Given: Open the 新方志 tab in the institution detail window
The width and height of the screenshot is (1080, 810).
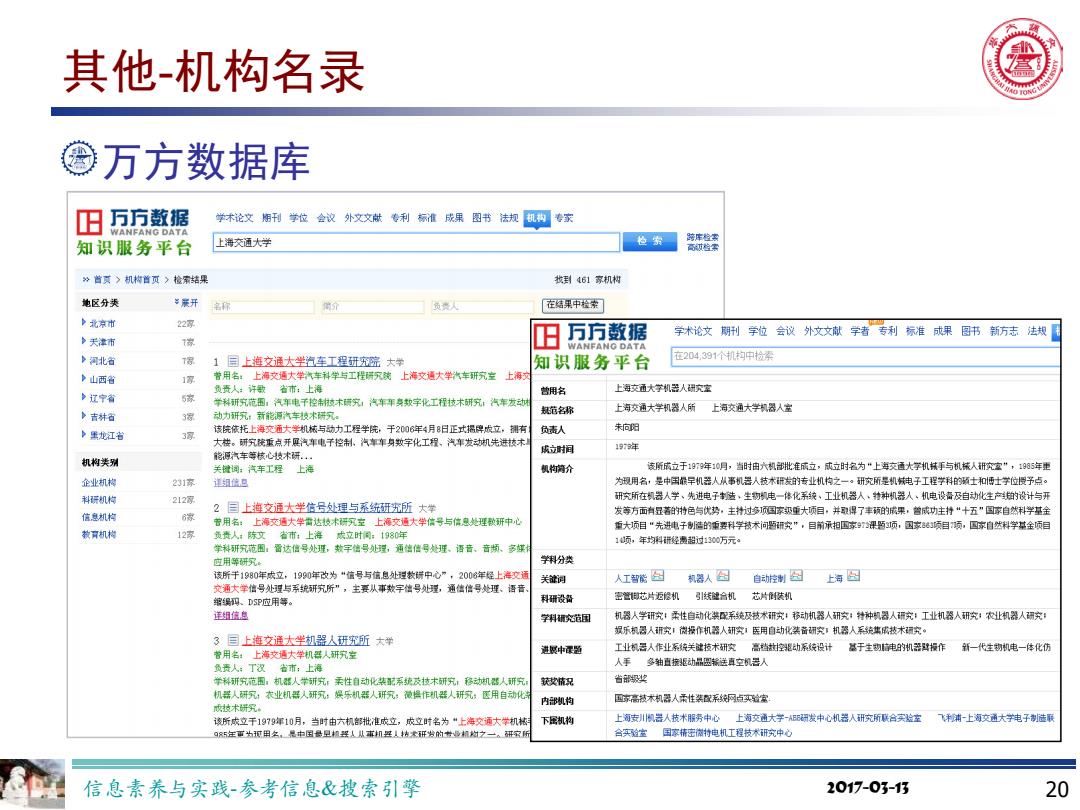Looking at the screenshot, I should pos(1004,331).
